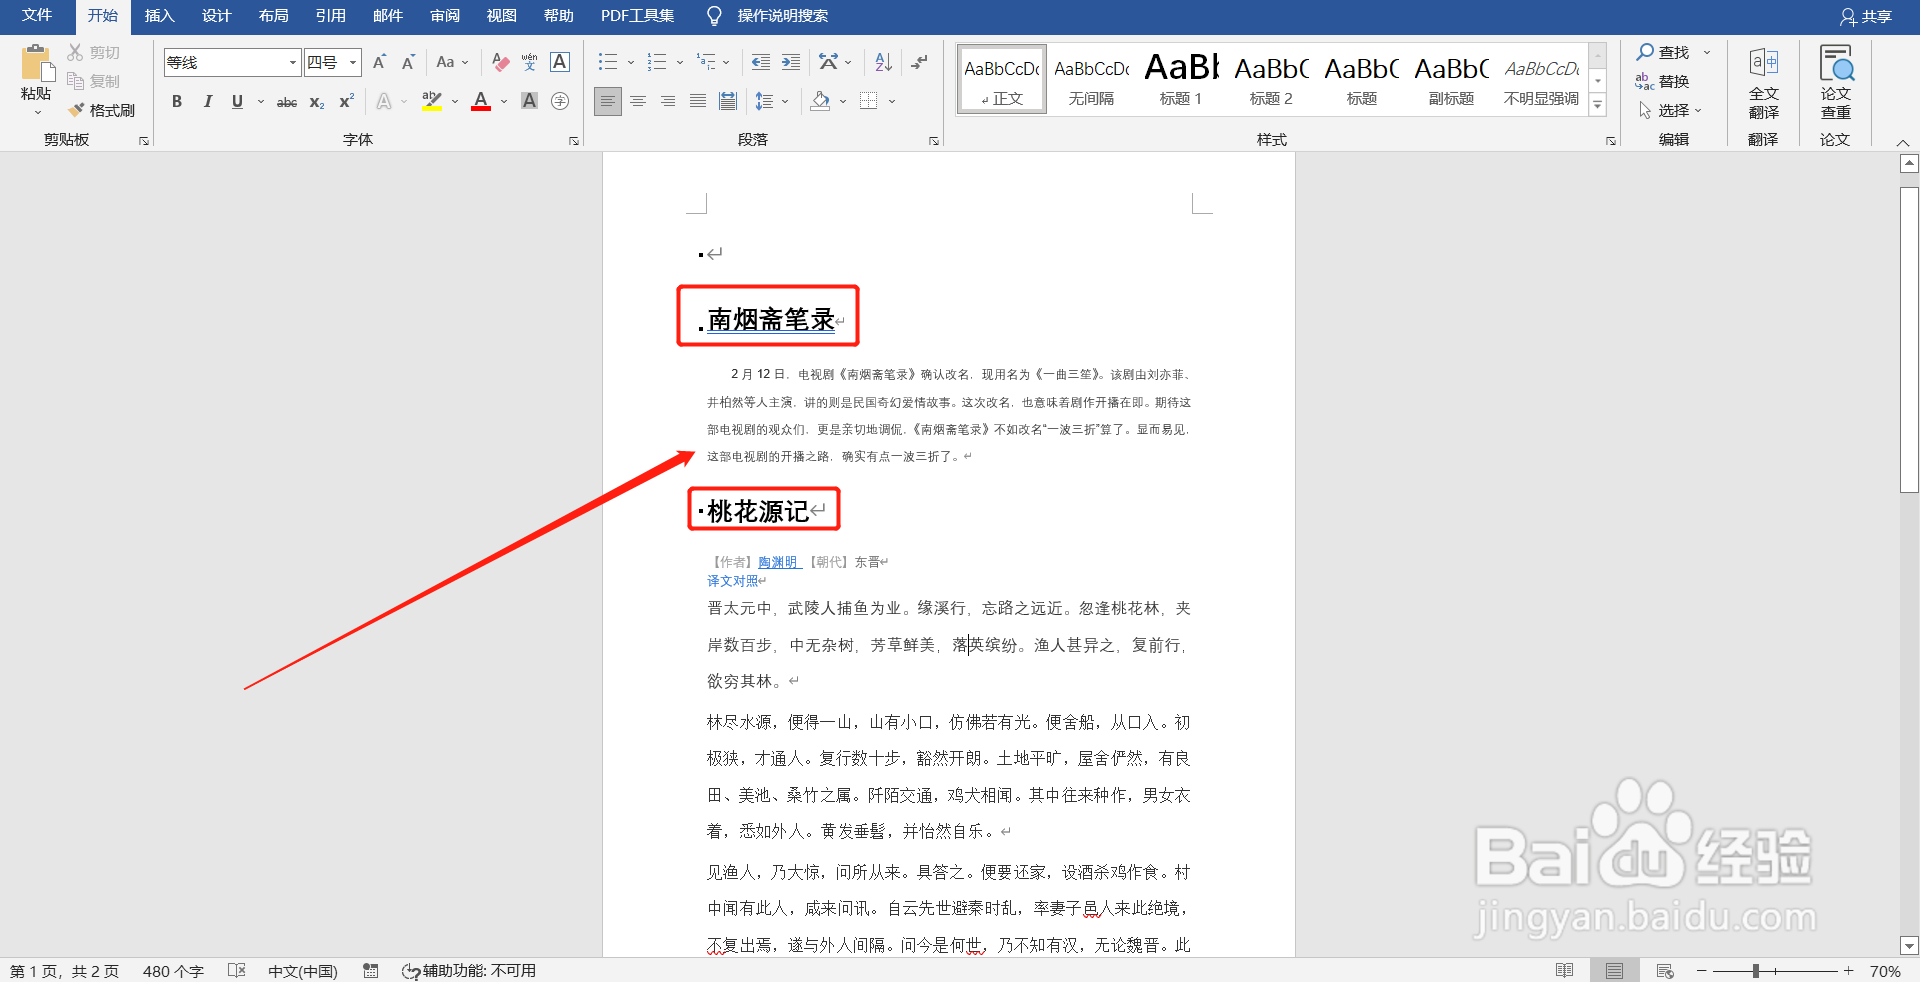Expand the line spacing dropdown
Screen dimensions: 1920x982
(784, 101)
